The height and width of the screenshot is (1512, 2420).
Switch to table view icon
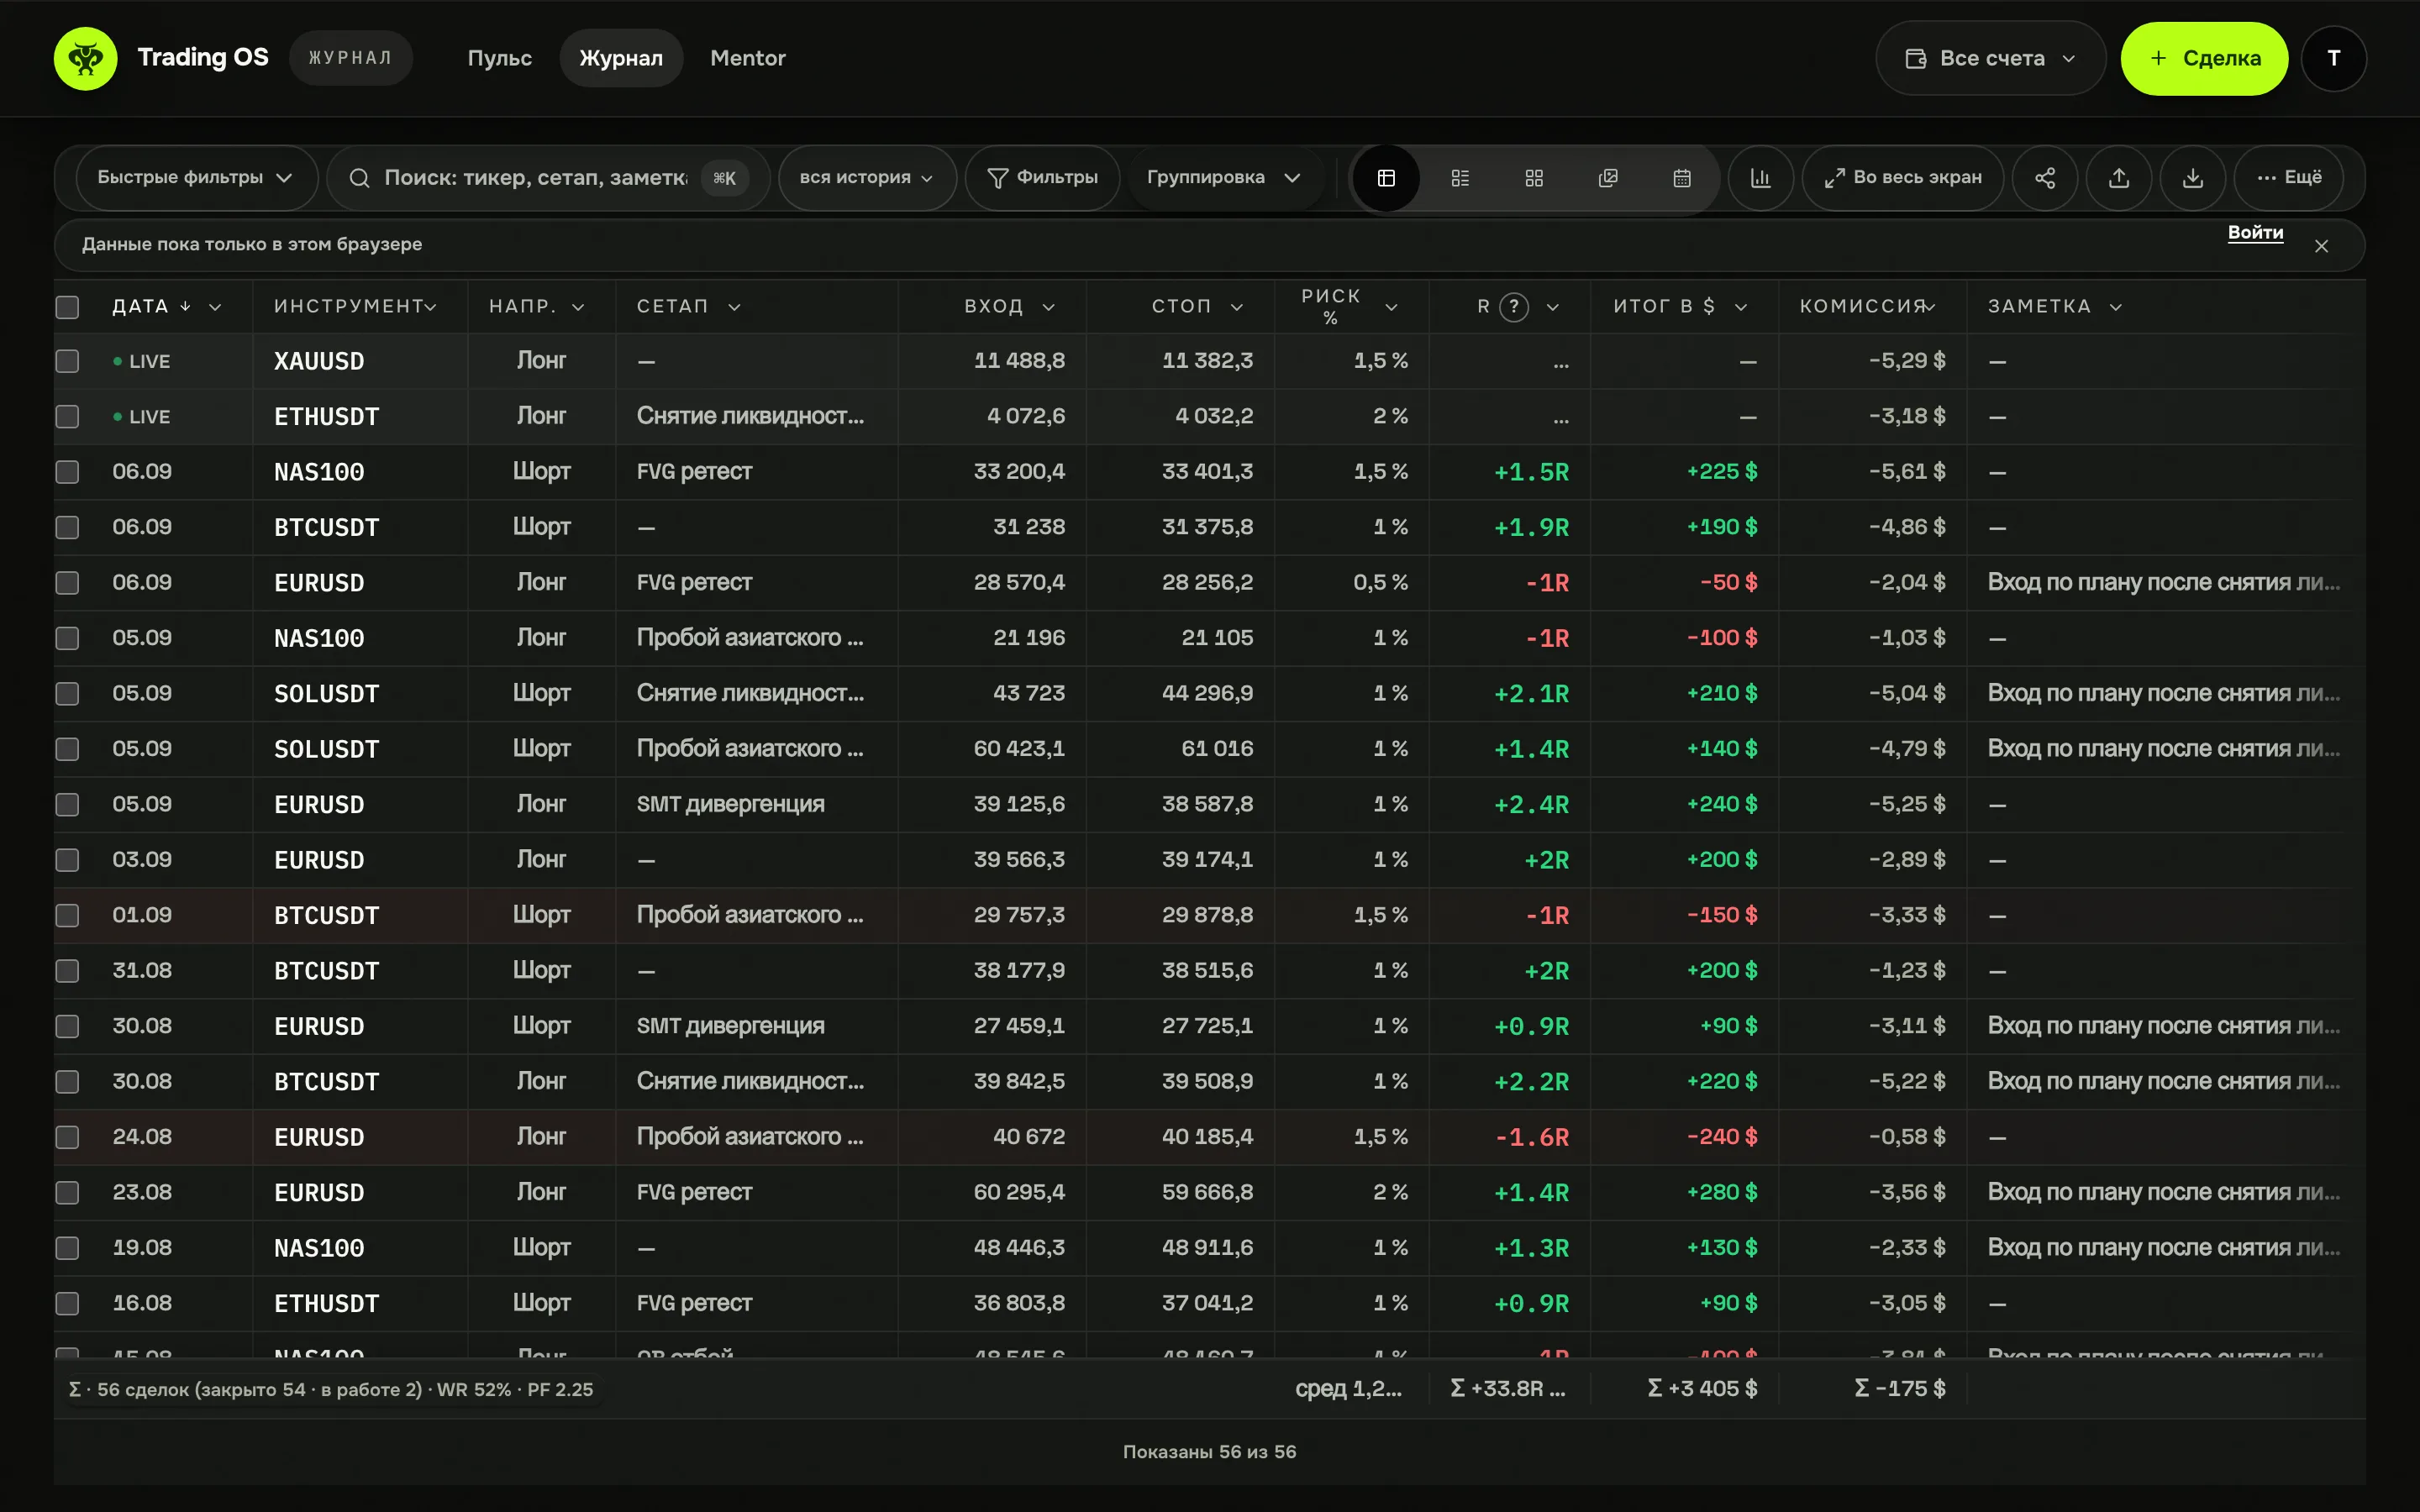[1386, 178]
